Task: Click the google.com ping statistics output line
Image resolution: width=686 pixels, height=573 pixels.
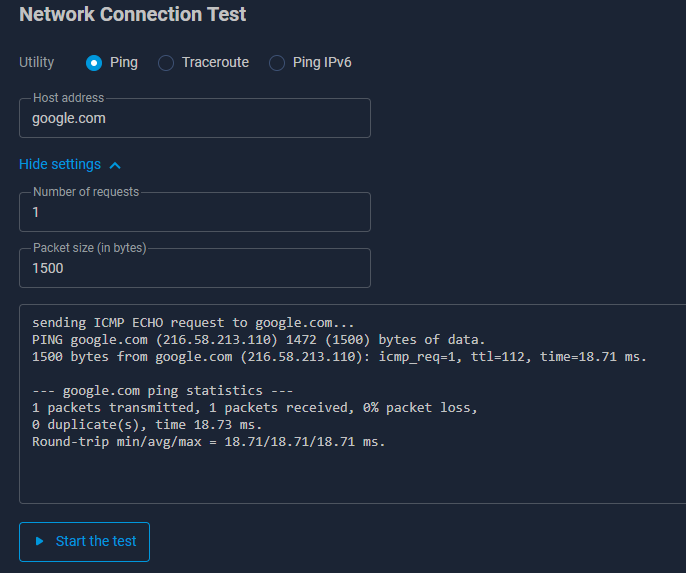Action: tap(162, 391)
